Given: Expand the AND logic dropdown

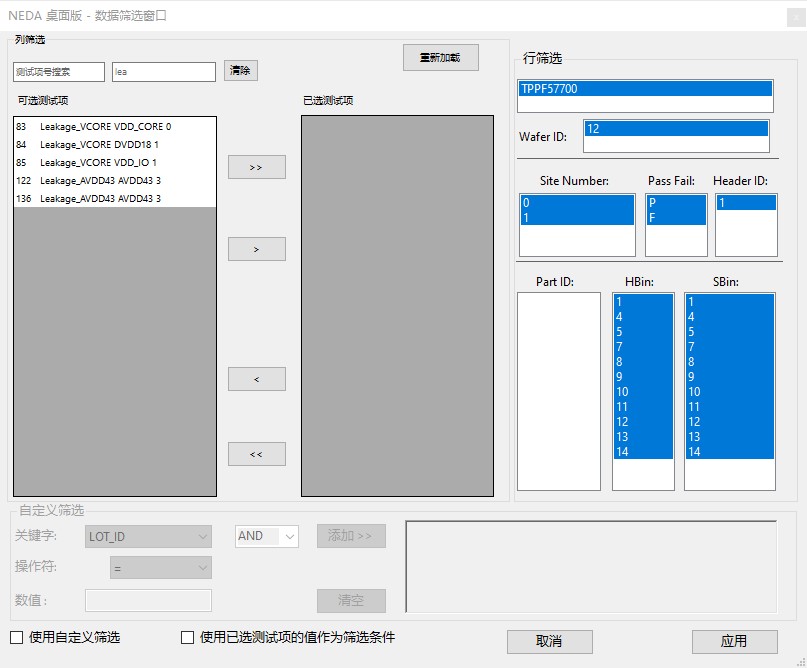Looking at the screenshot, I should (x=267, y=537).
